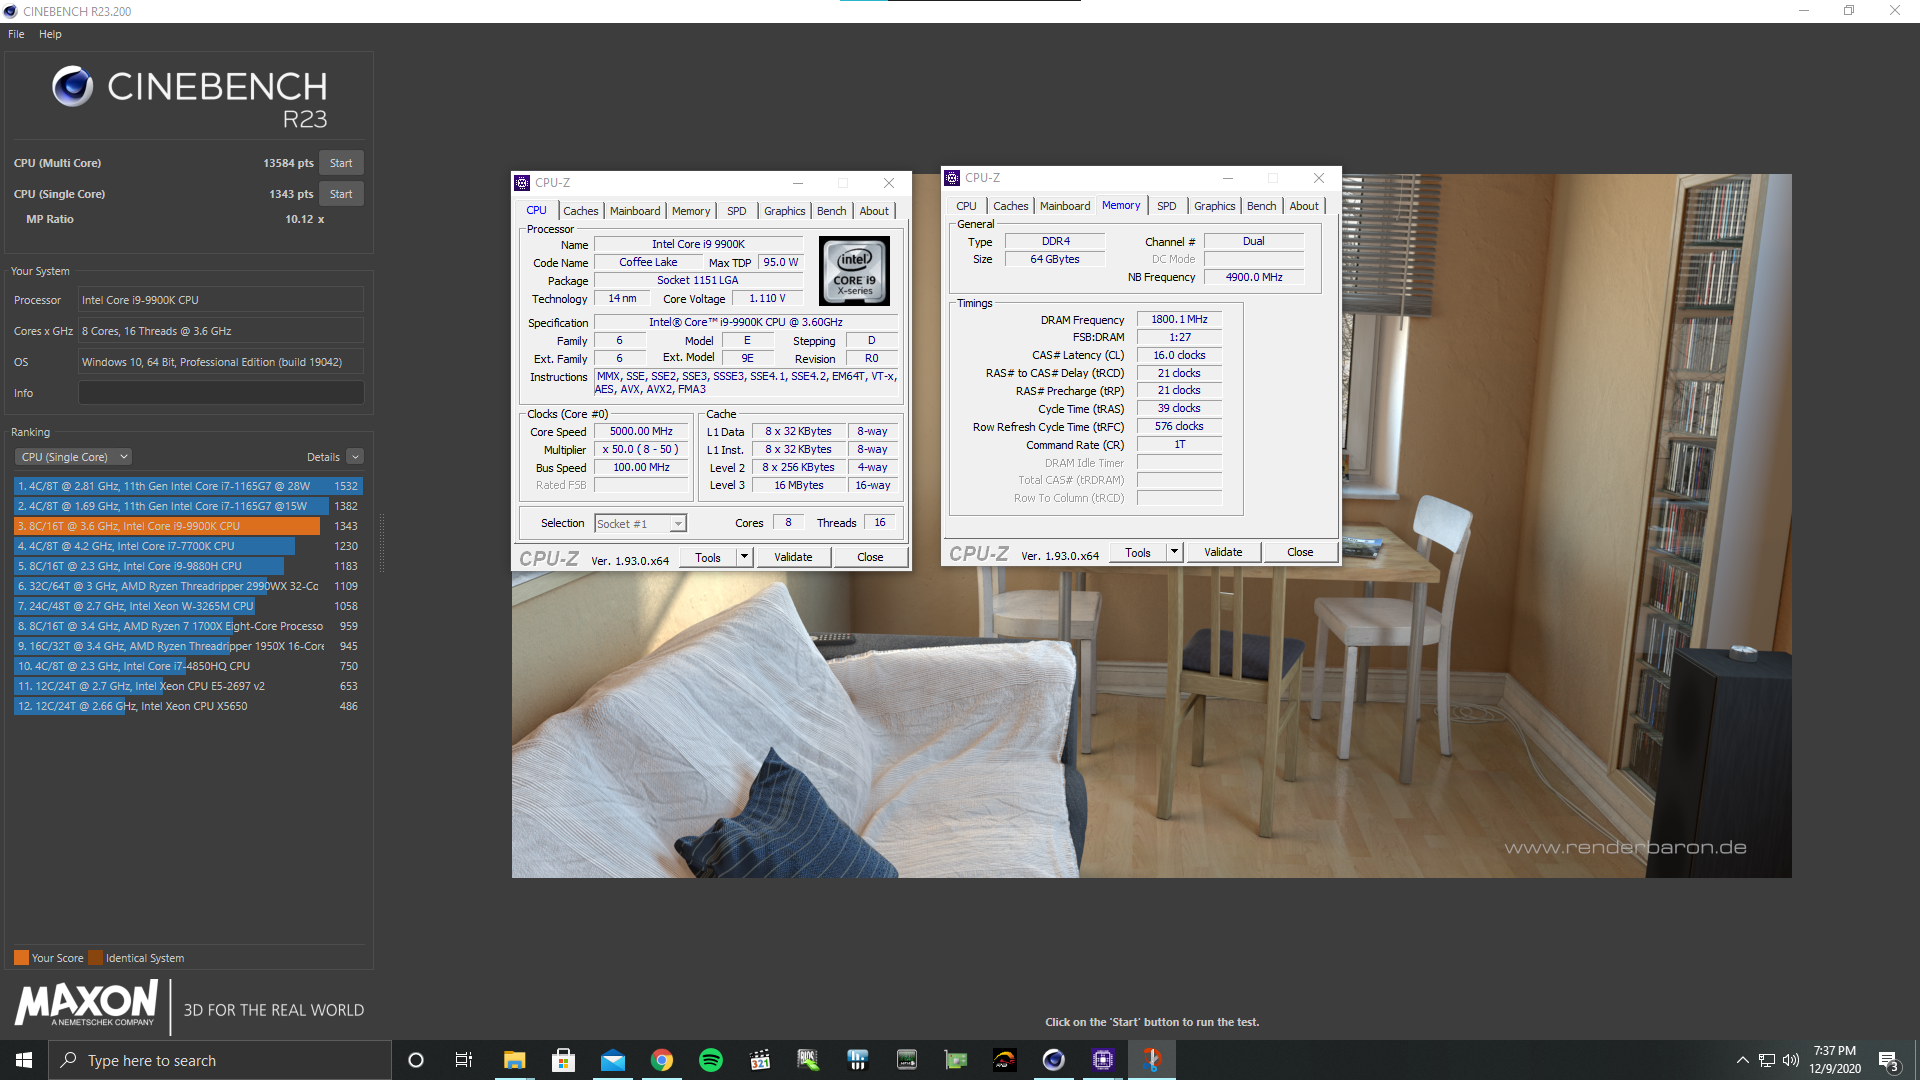This screenshot has width=1920, height=1080.
Task: Open the Windows Start menu
Action: [x=24, y=1060]
